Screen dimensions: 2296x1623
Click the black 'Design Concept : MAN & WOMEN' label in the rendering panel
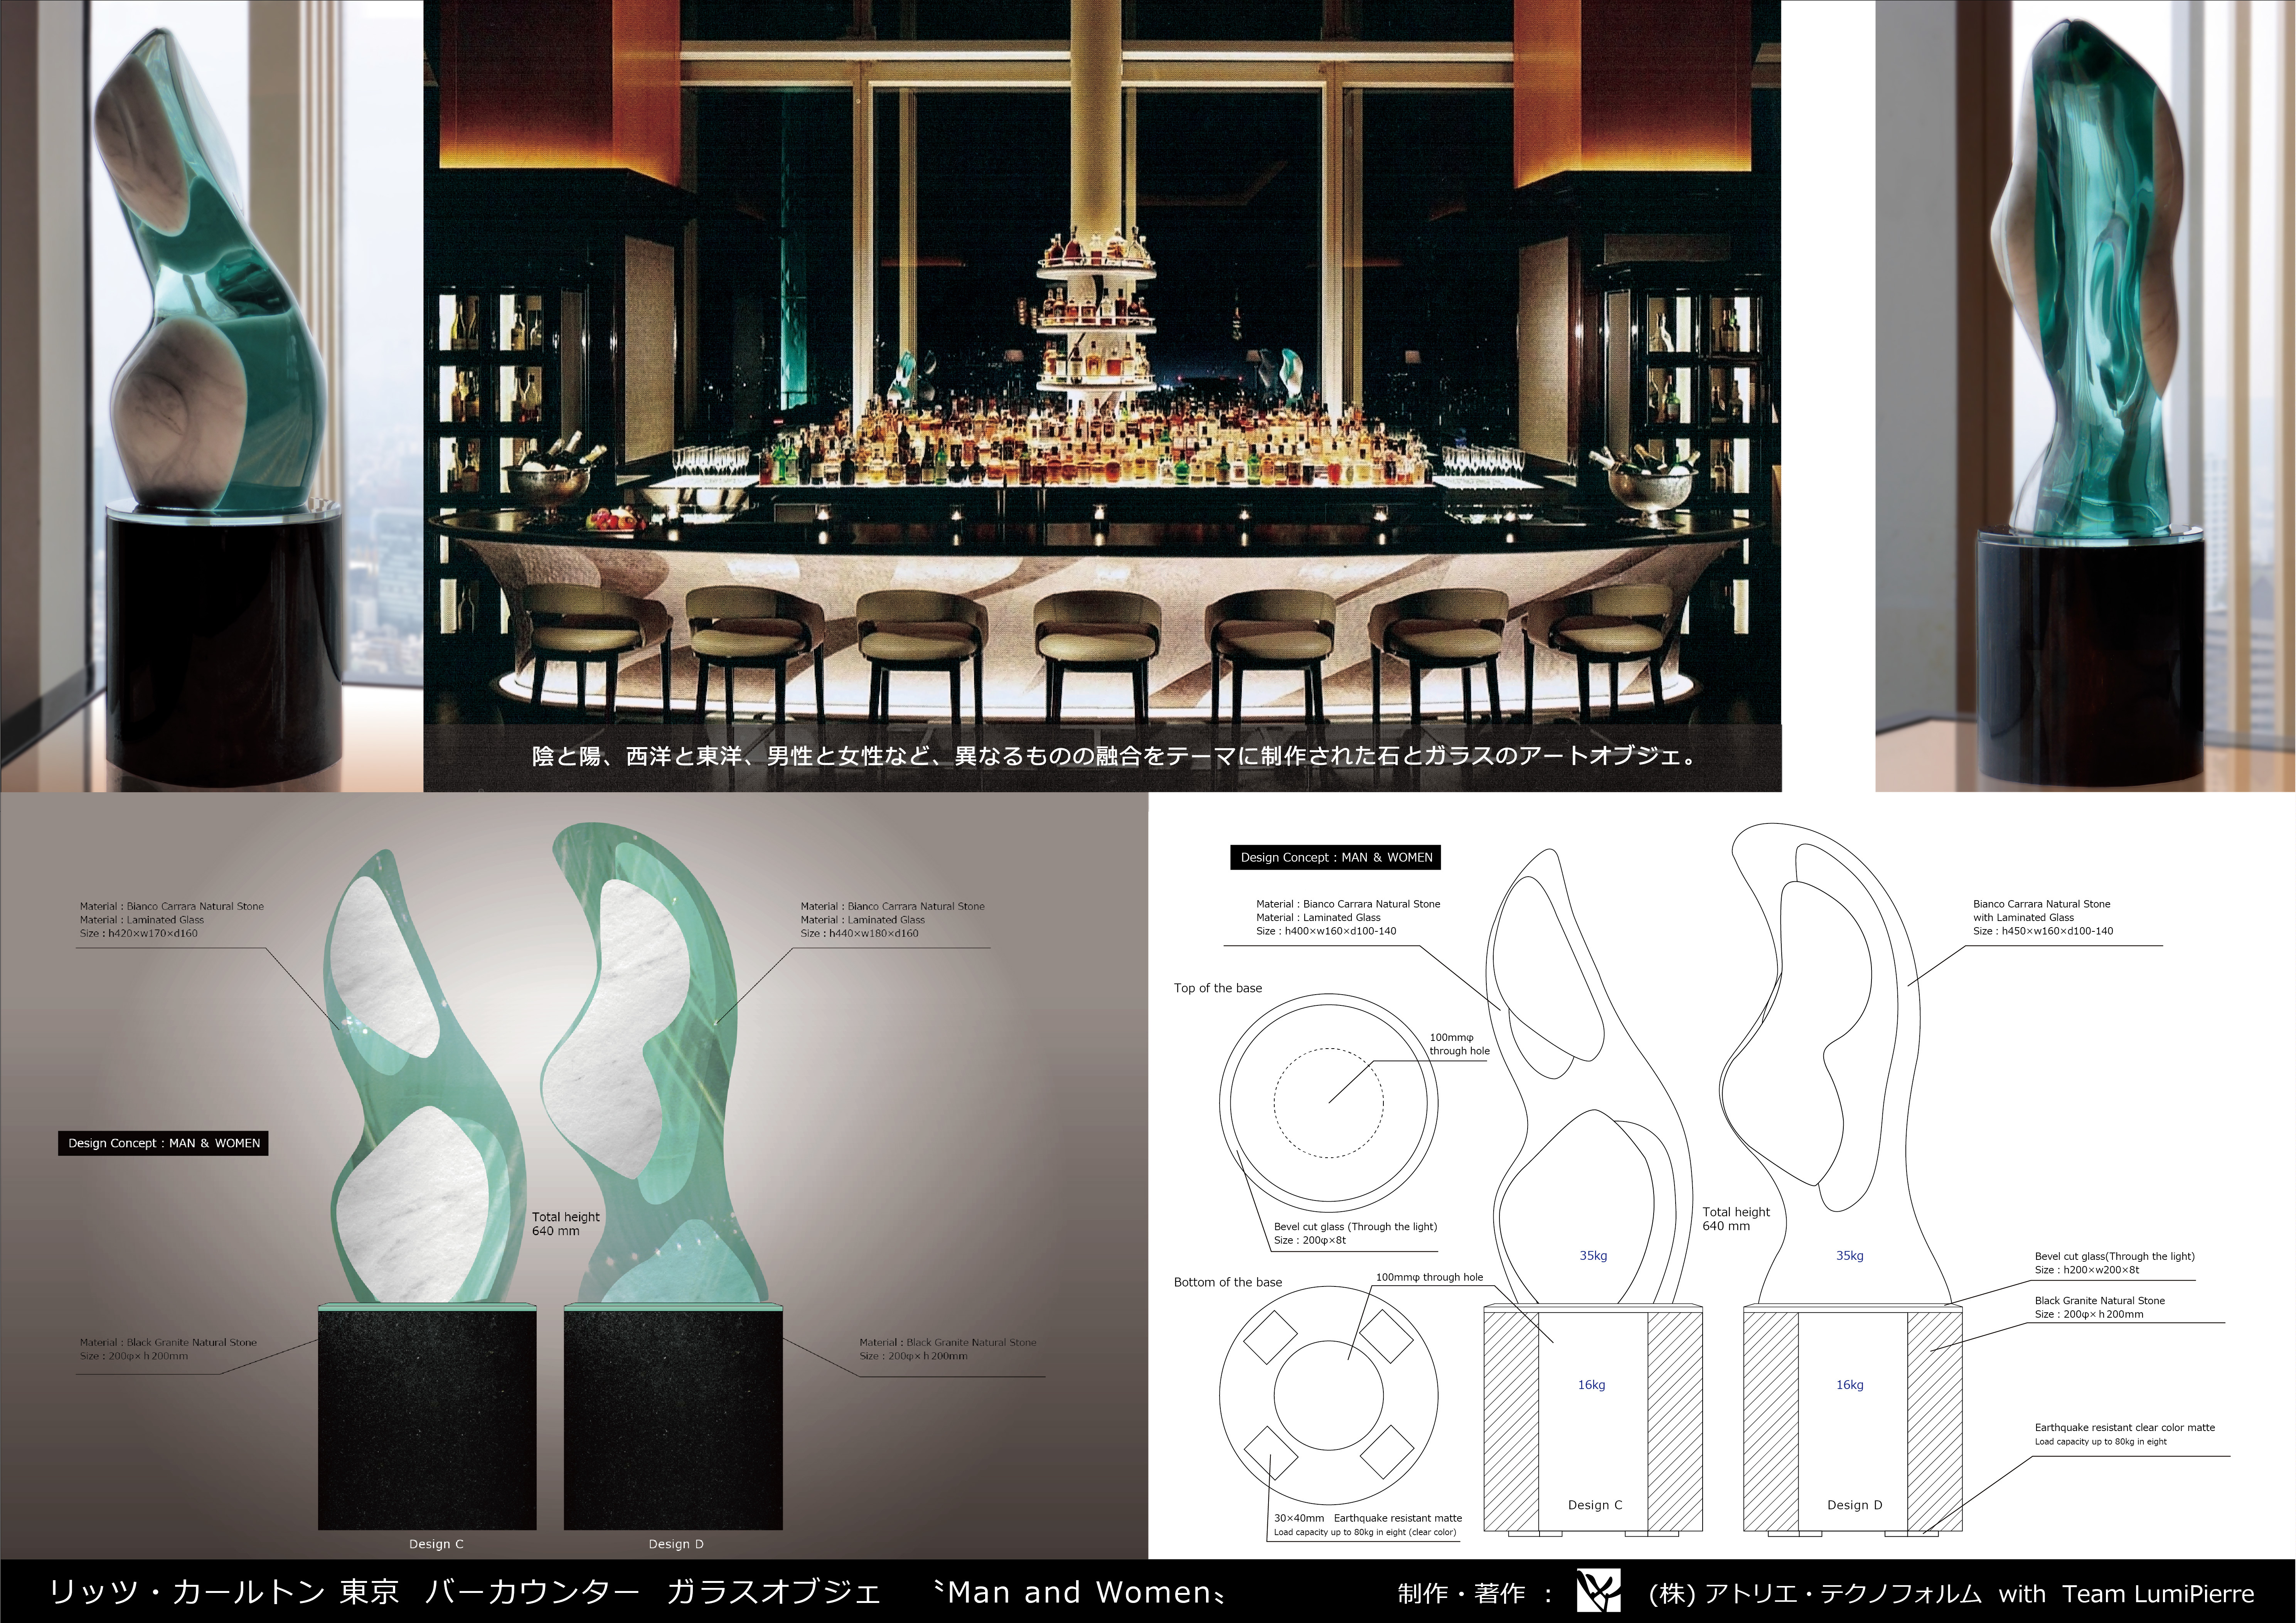click(x=163, y=1143)
